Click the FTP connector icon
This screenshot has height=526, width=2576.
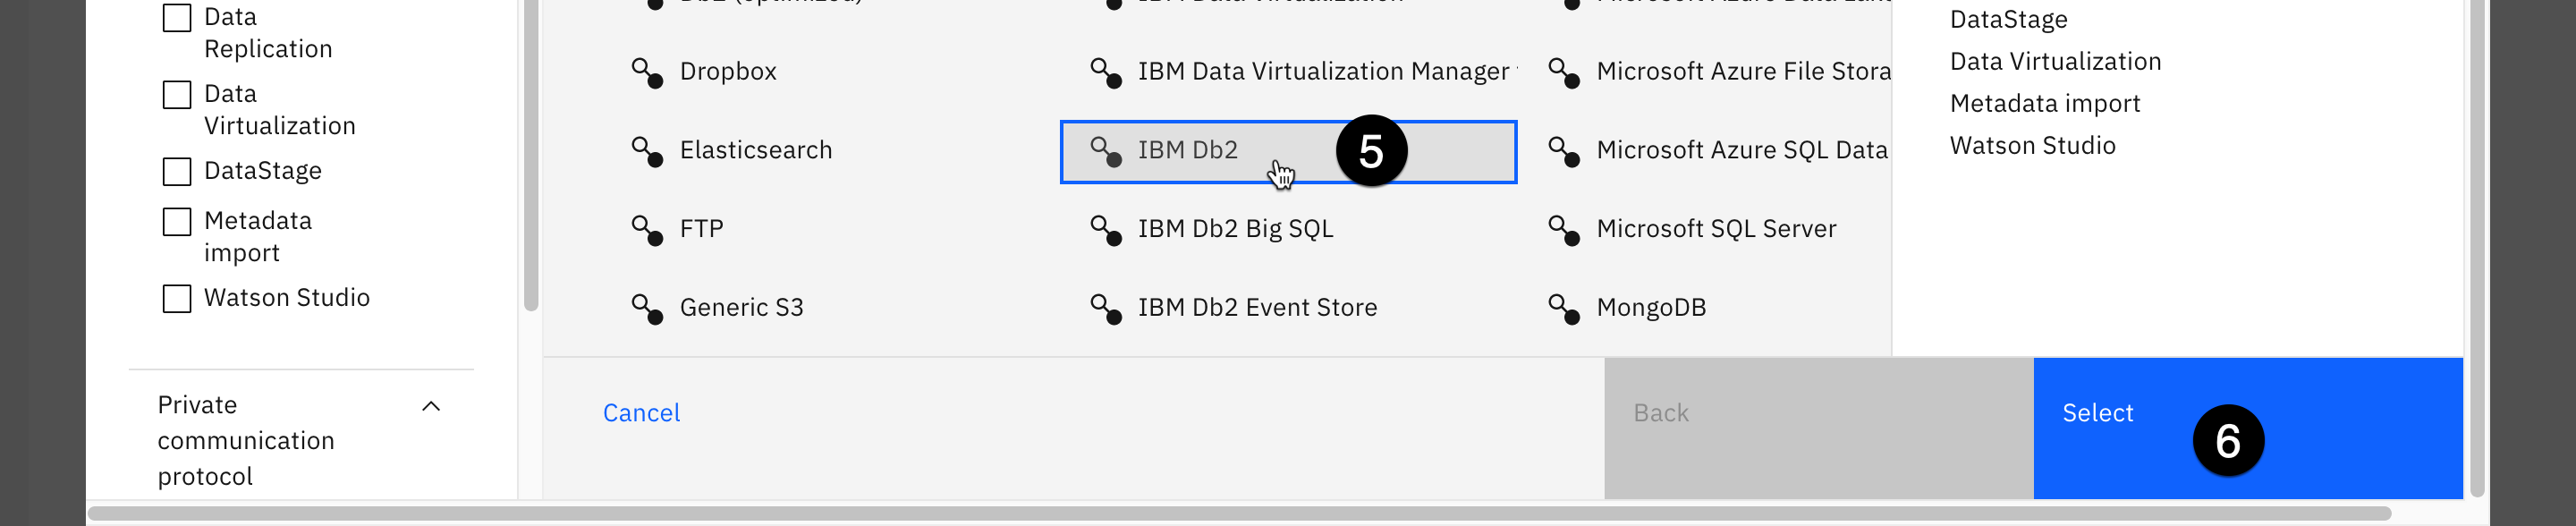coord(647,231)
